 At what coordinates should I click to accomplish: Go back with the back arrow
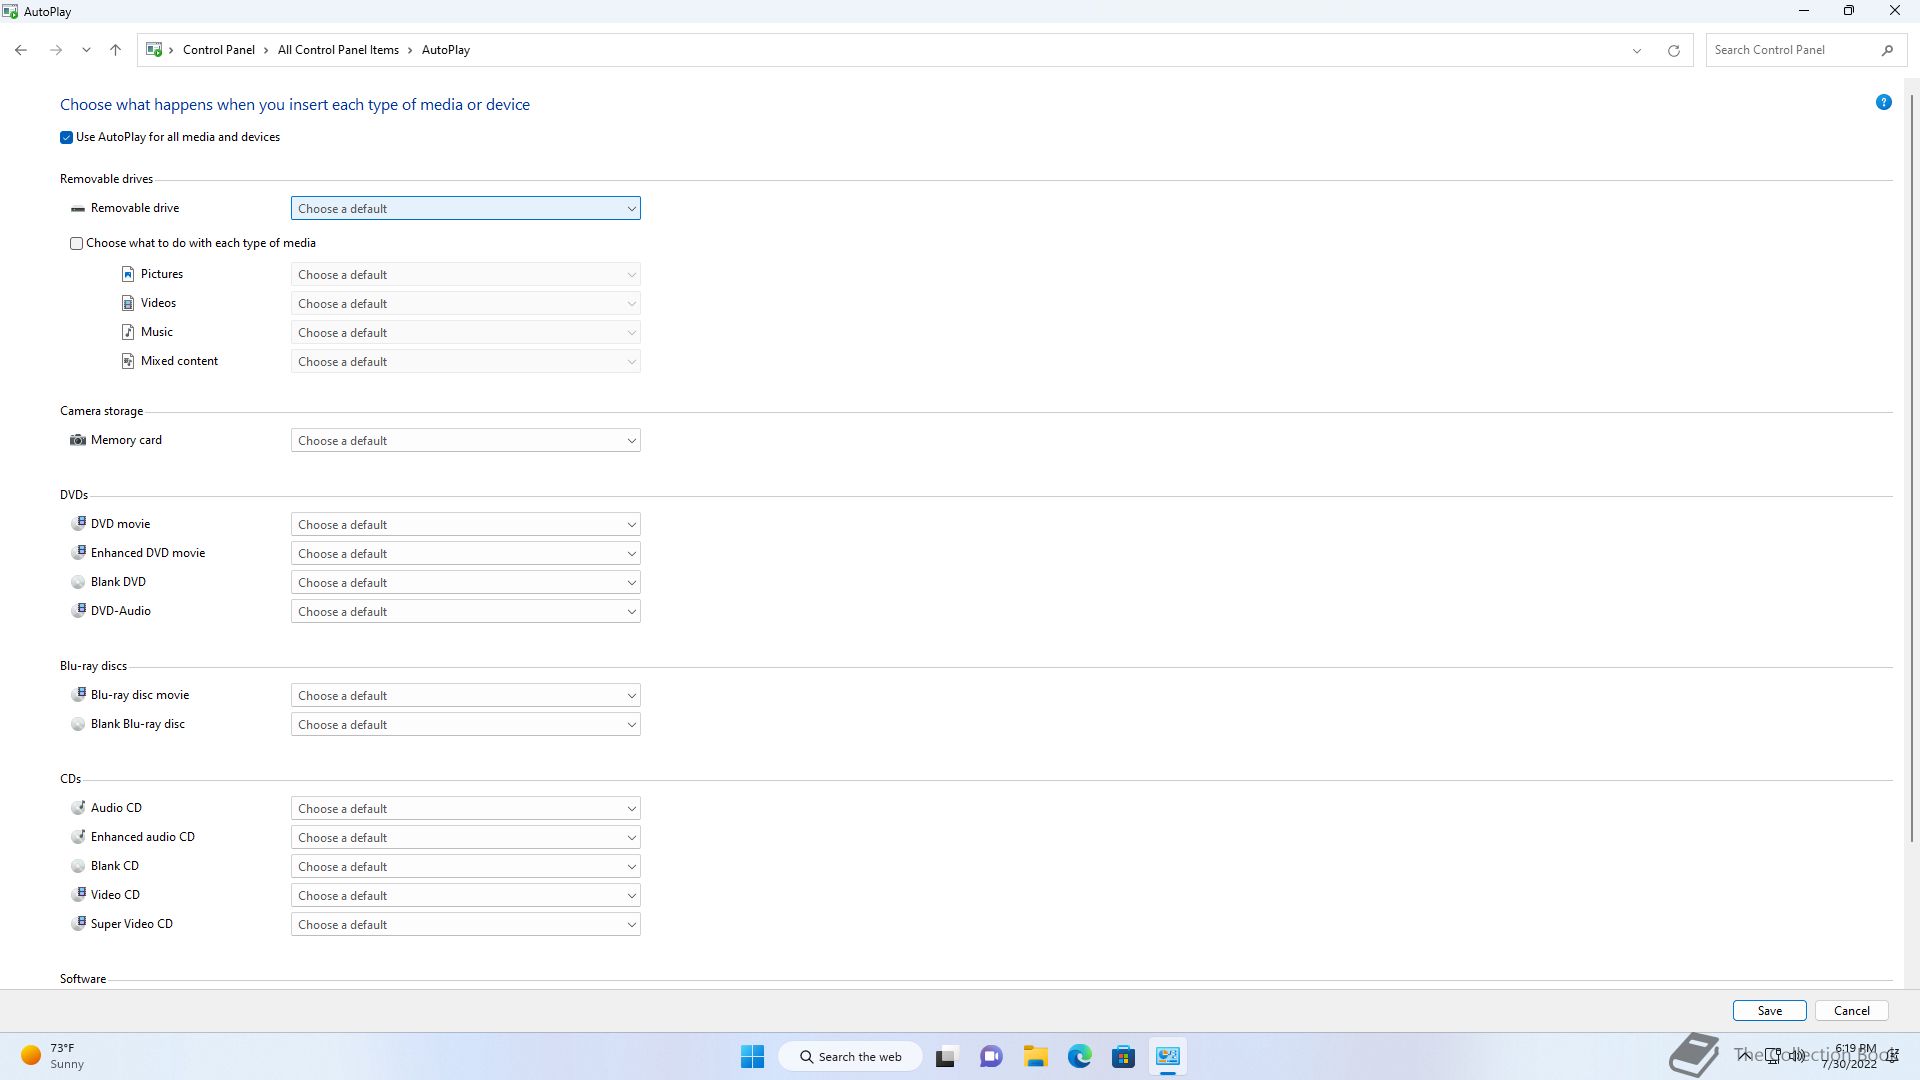(21, 50)
